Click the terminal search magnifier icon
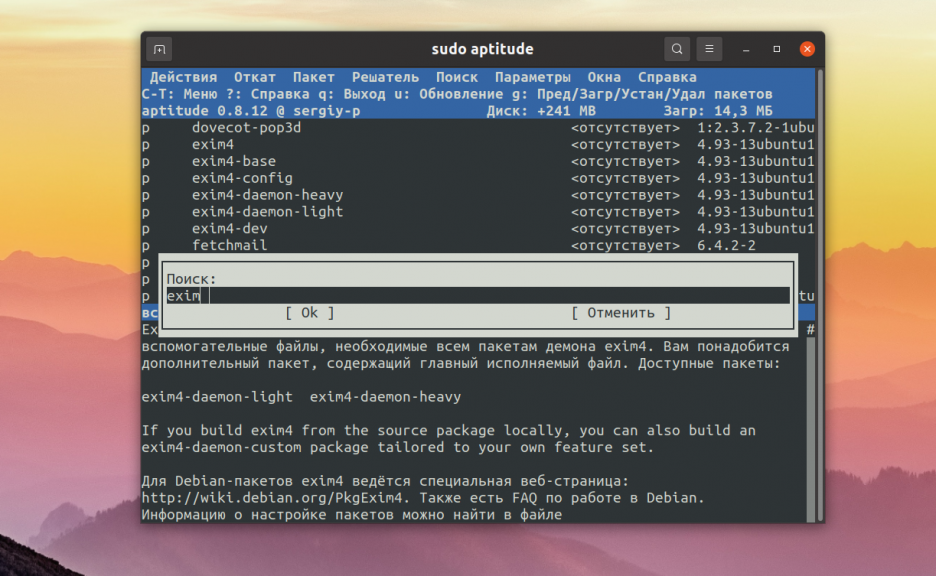 pyautogui.click(x=677, y=49)
